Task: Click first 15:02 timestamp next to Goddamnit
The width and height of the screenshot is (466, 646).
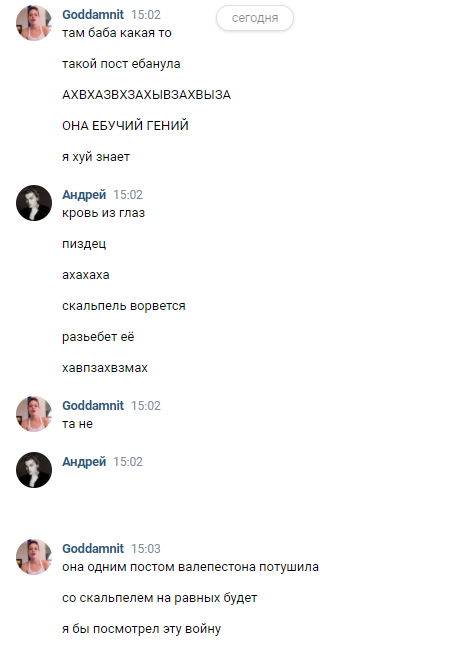Action: point(146,15)
